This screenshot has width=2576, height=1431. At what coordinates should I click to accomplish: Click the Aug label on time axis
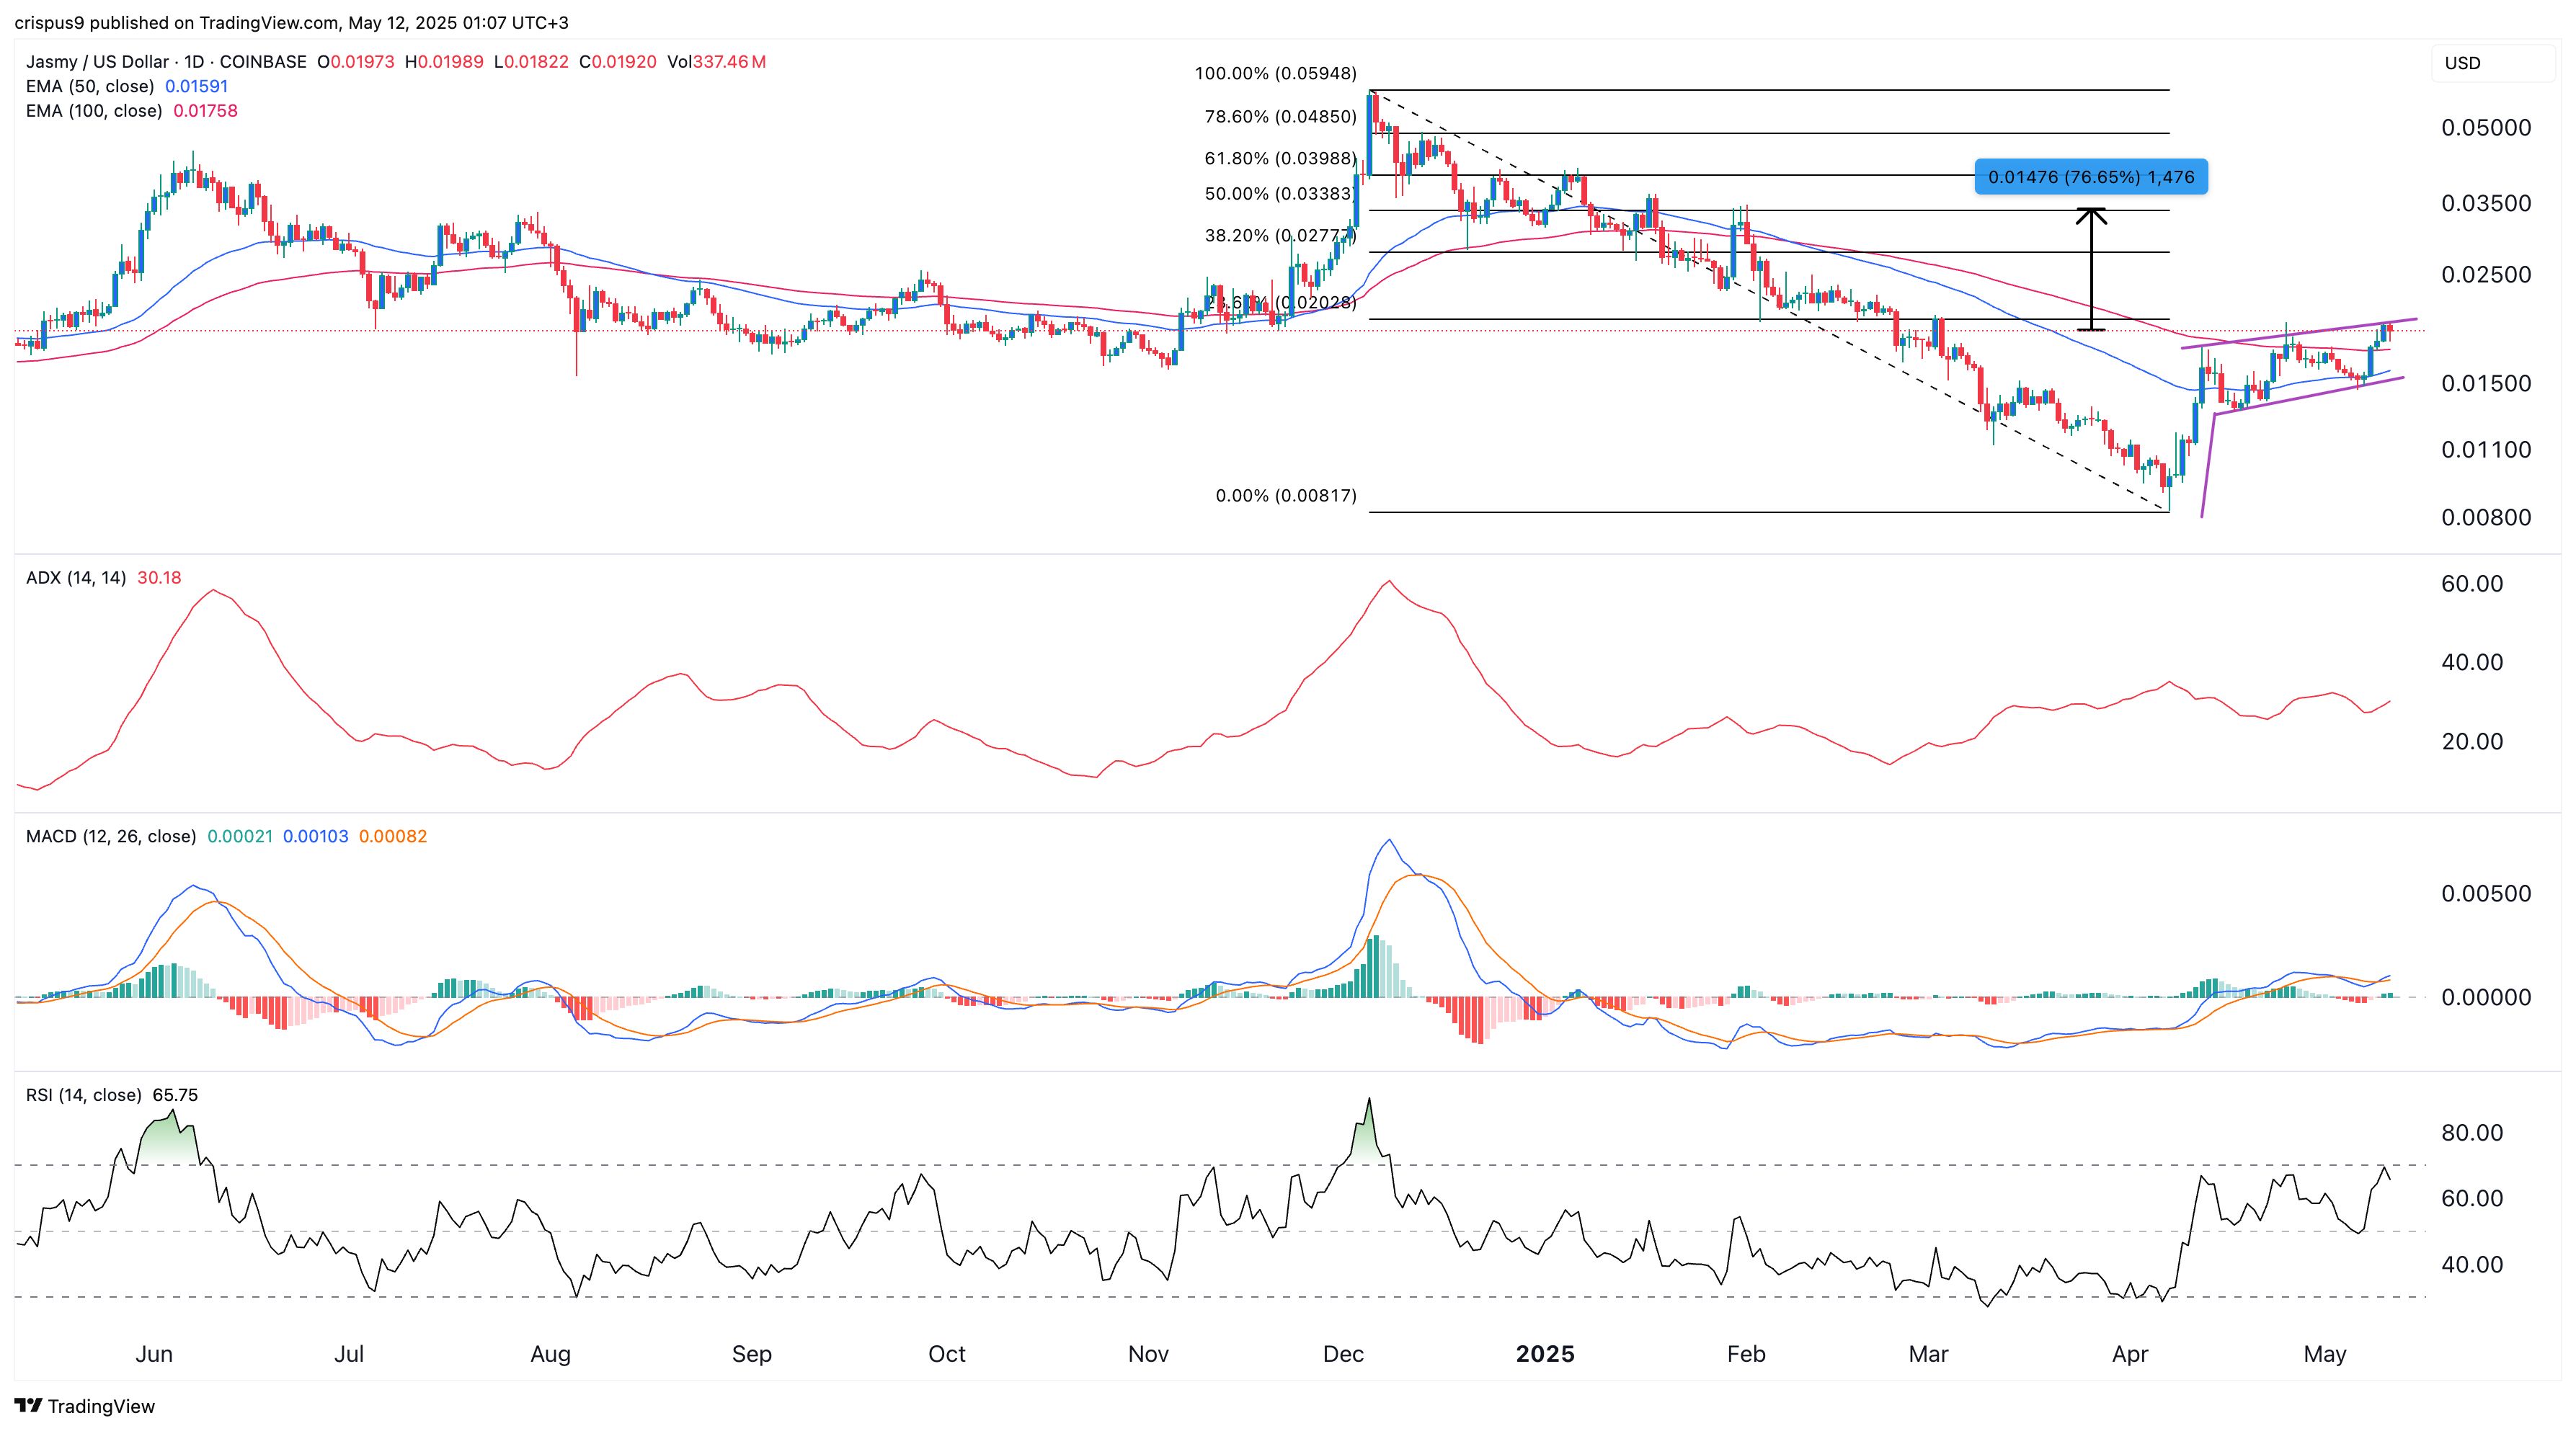click(550, 1354)
